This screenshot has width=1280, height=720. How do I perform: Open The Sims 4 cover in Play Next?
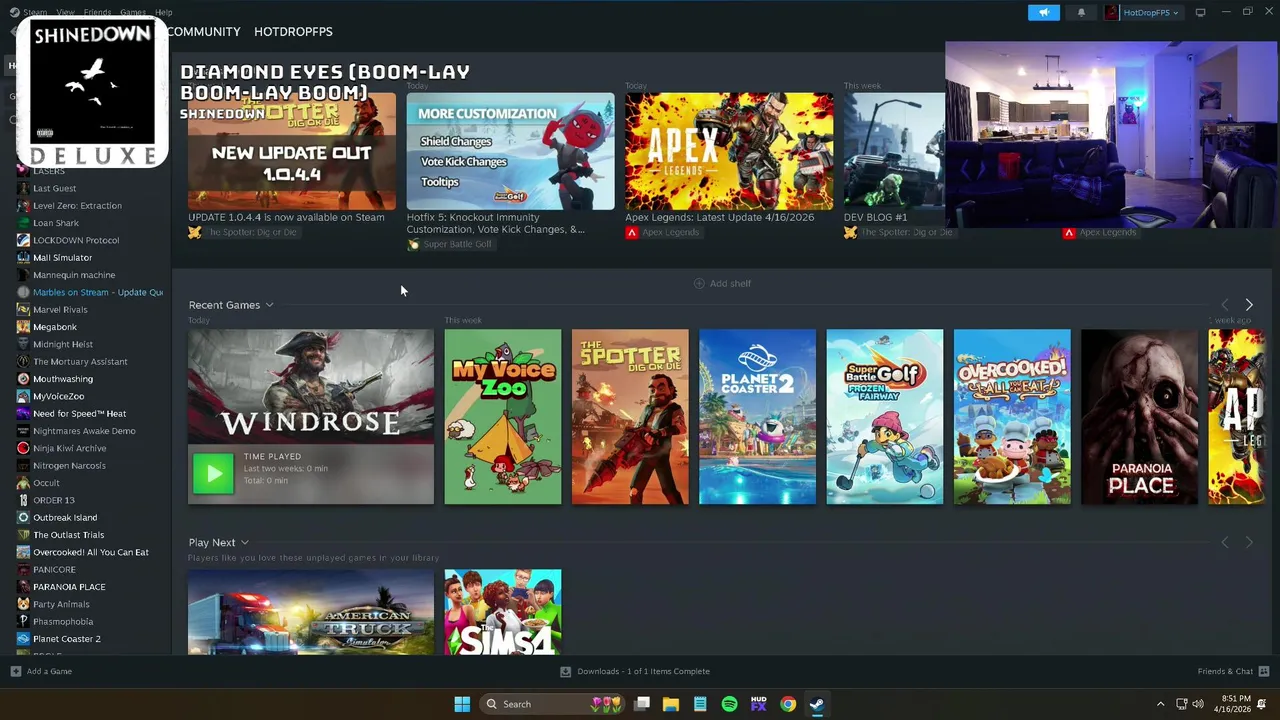click(x=503, y=612)
